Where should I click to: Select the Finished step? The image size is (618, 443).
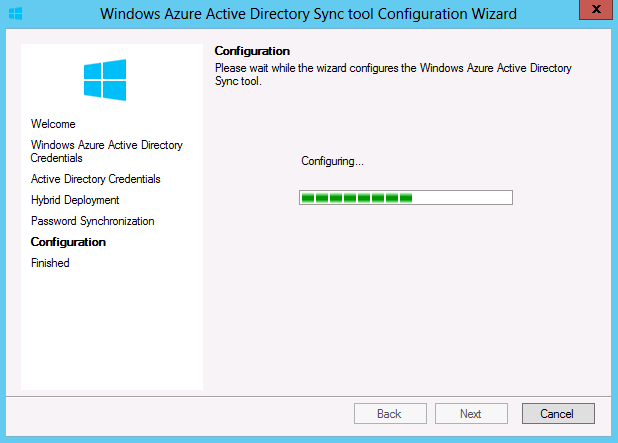tap(50, 263)
